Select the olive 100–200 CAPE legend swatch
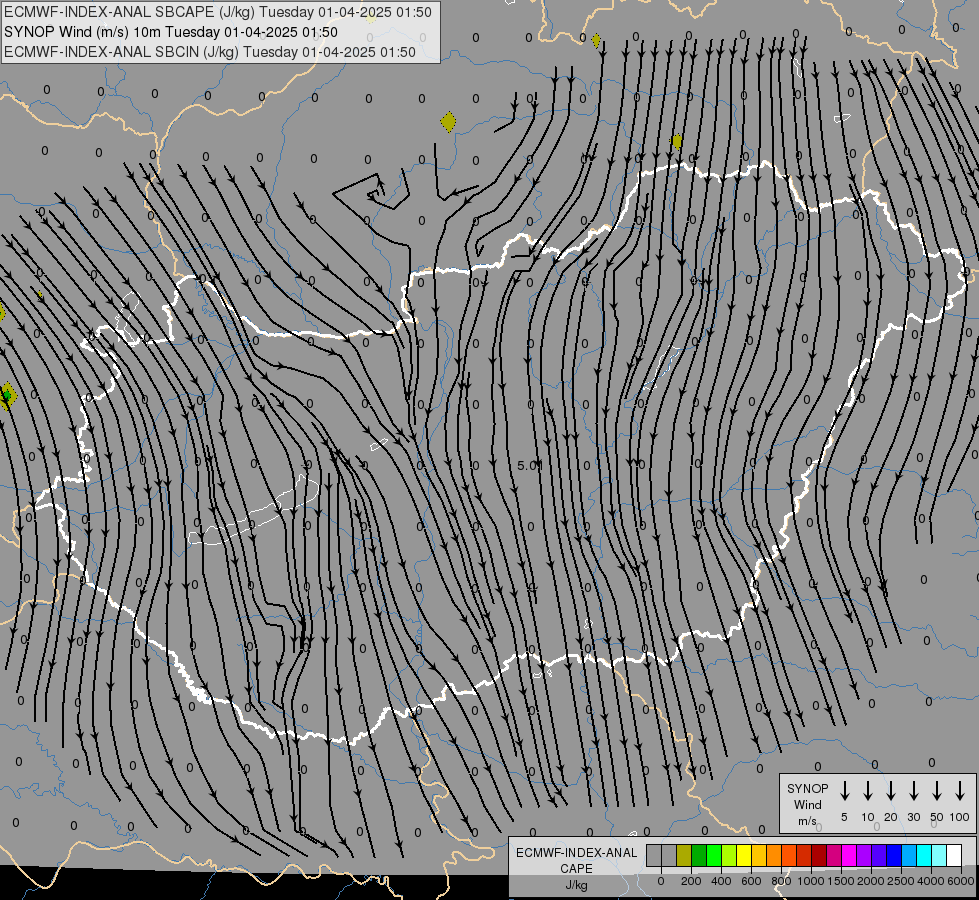The height and width of the screenshot is (900, 979). pos(684,855)
